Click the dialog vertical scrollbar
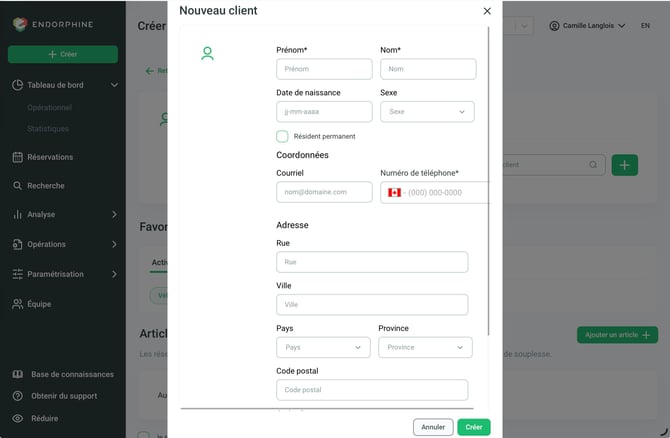 [x=488, y=182]
